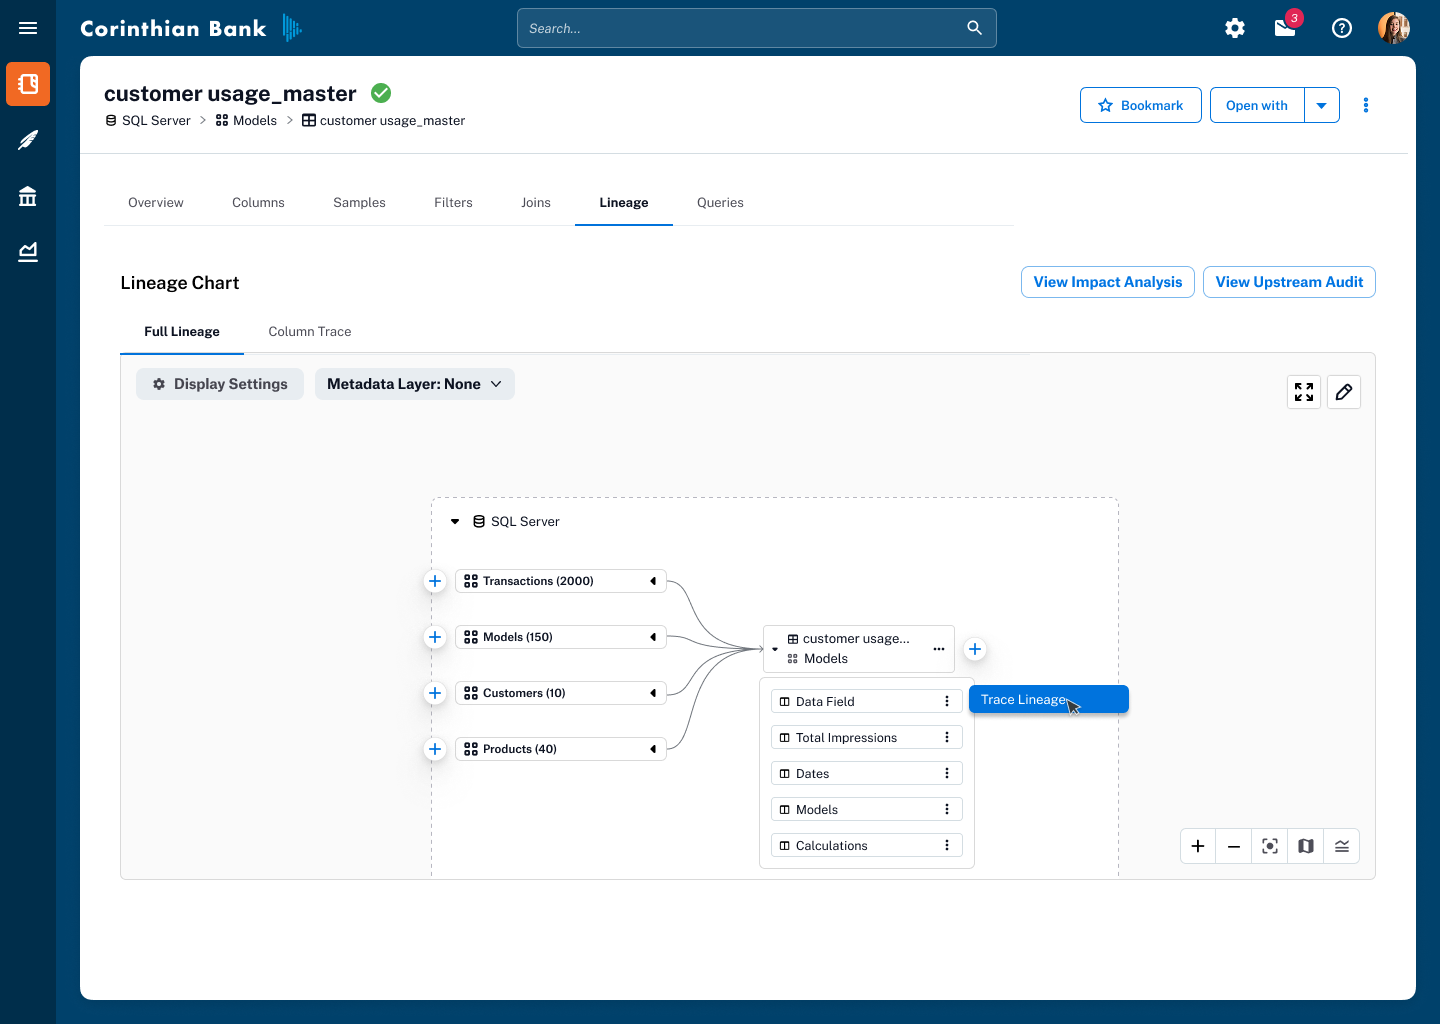1440x1024 pixels.
Task: Switch to the Queries tab
Action: (720, 202)
